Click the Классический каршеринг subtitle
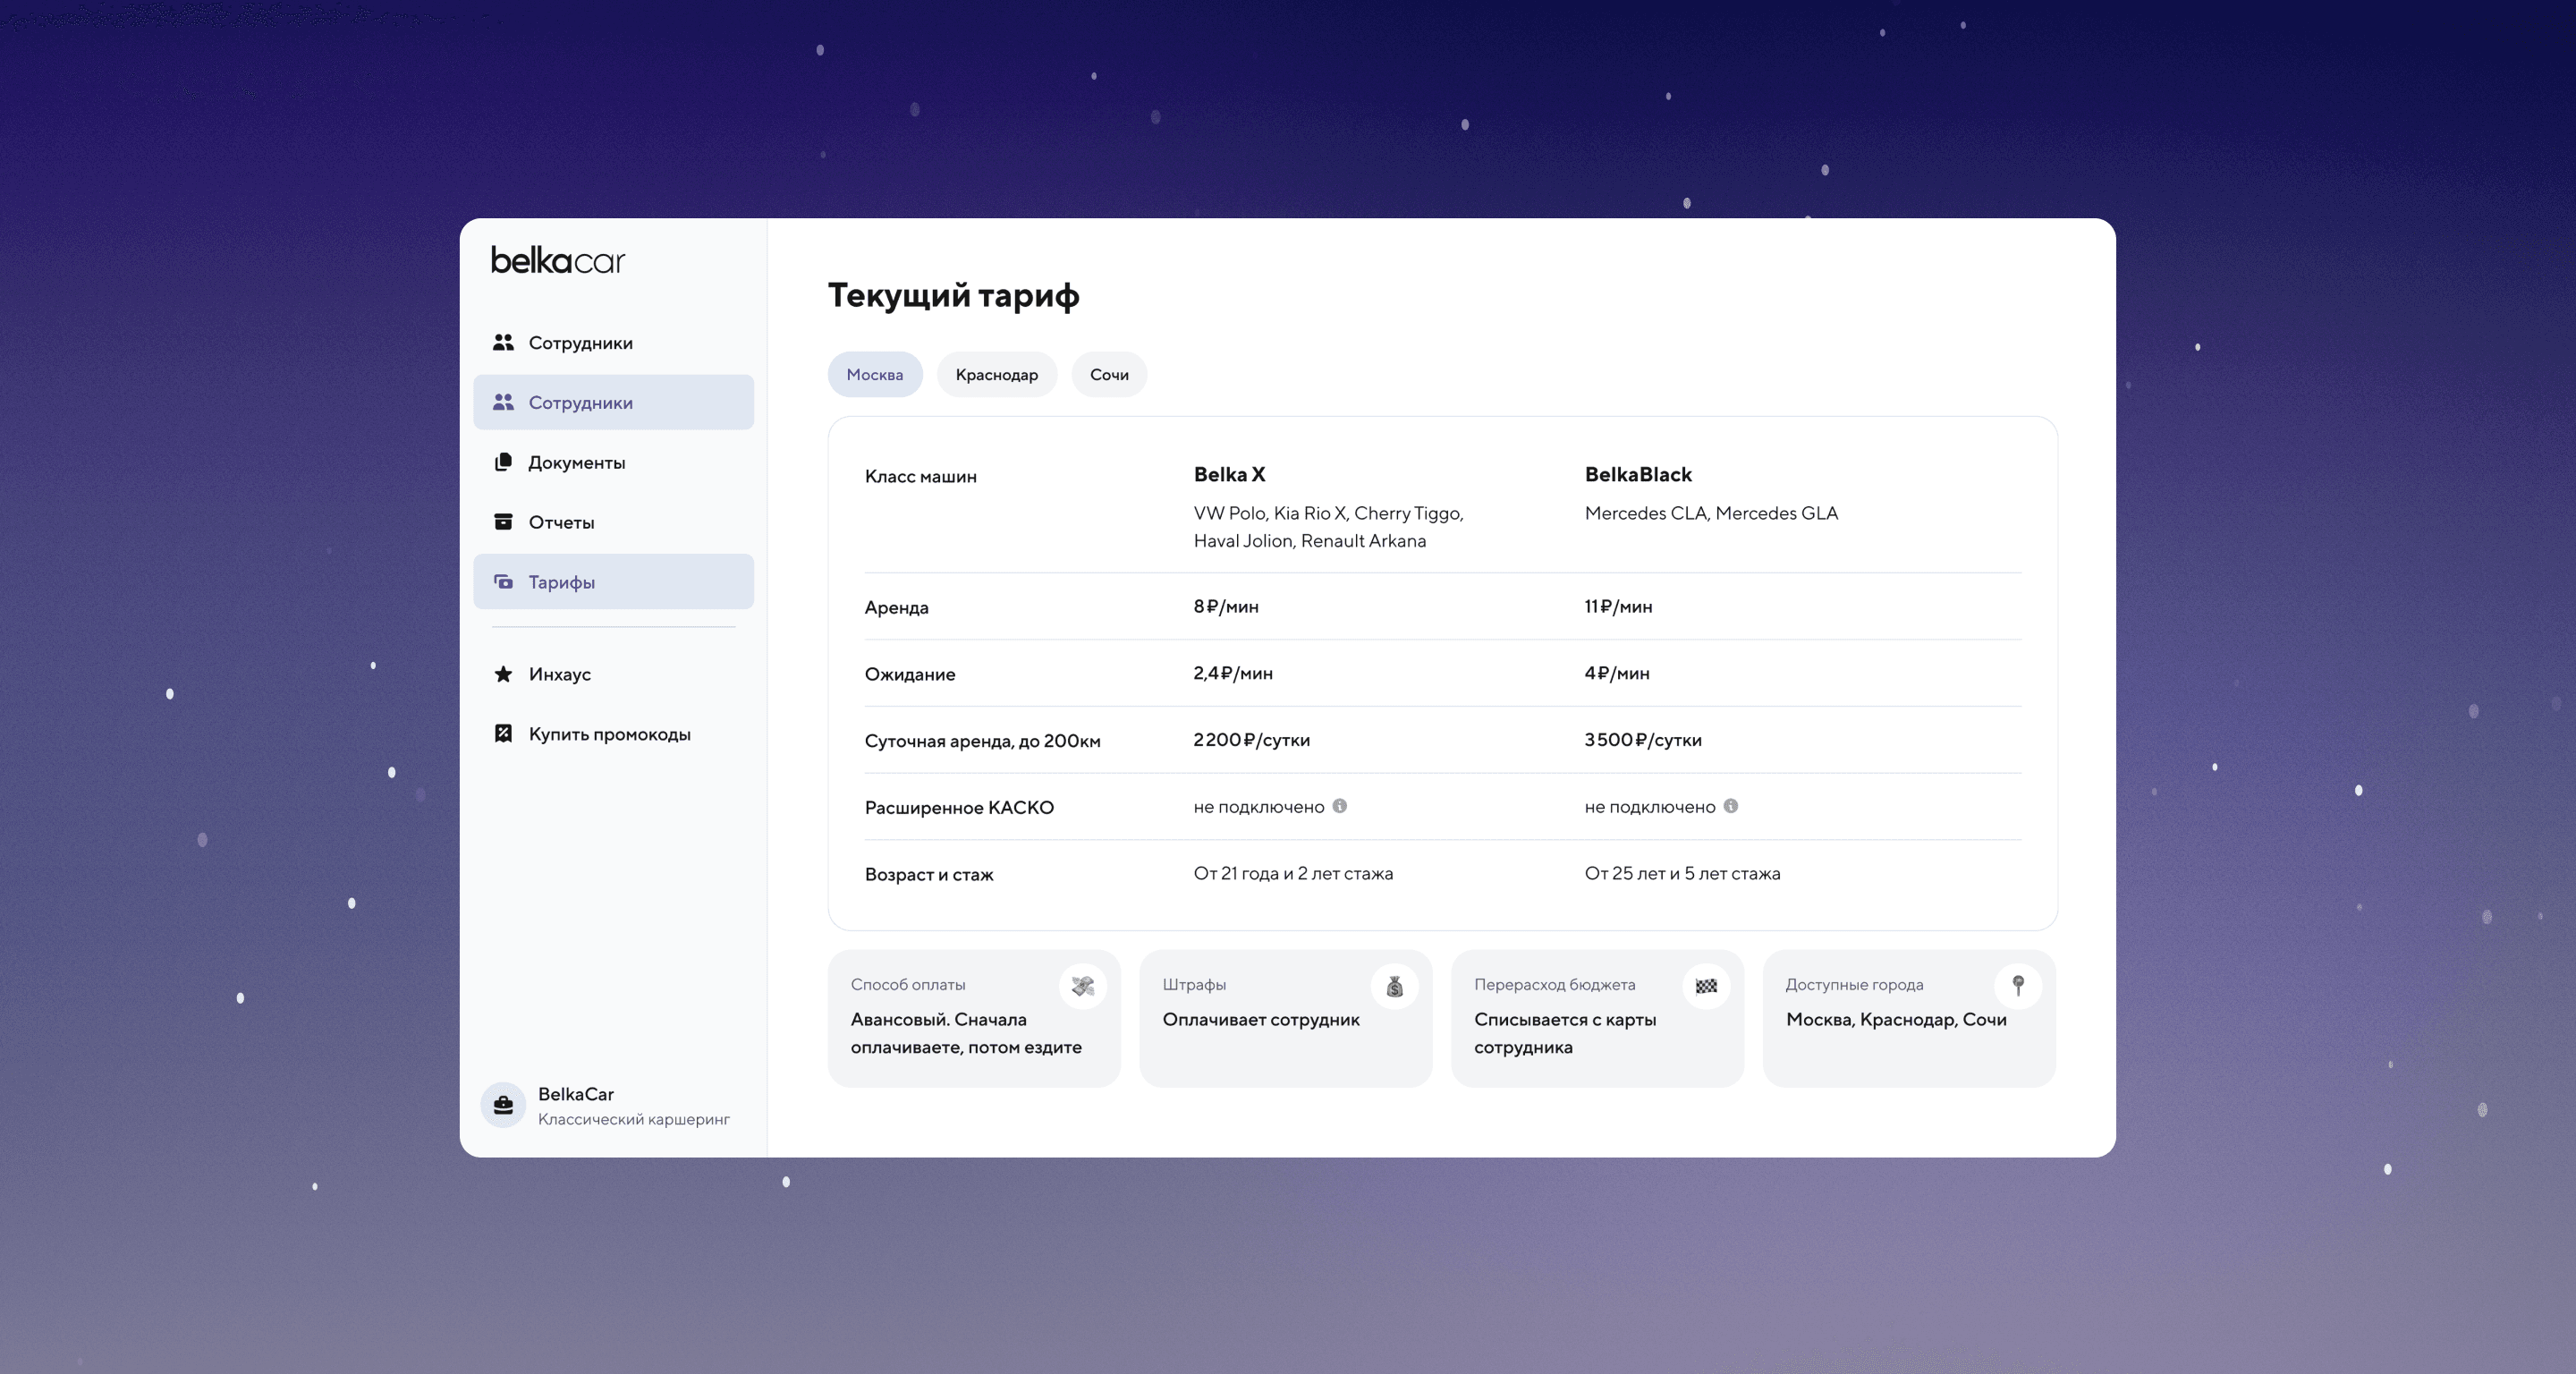Screen dimensions: 2576x1374 pos(634,1119)
